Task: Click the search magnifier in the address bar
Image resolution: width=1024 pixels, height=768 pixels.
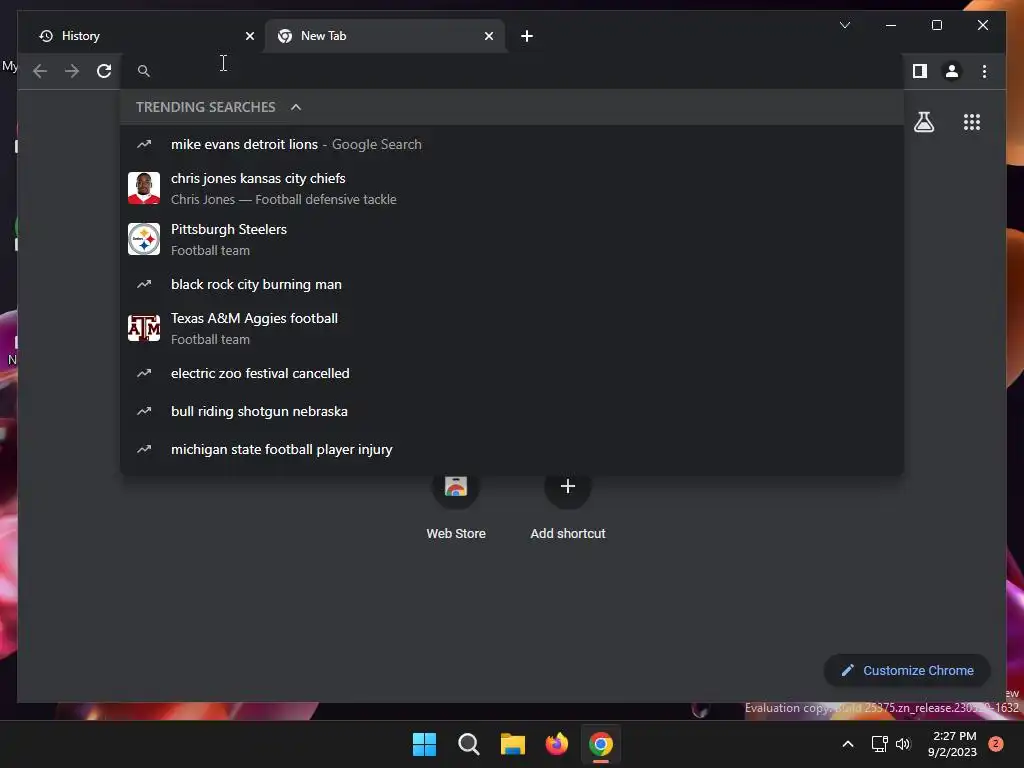Action: point(144,71)
